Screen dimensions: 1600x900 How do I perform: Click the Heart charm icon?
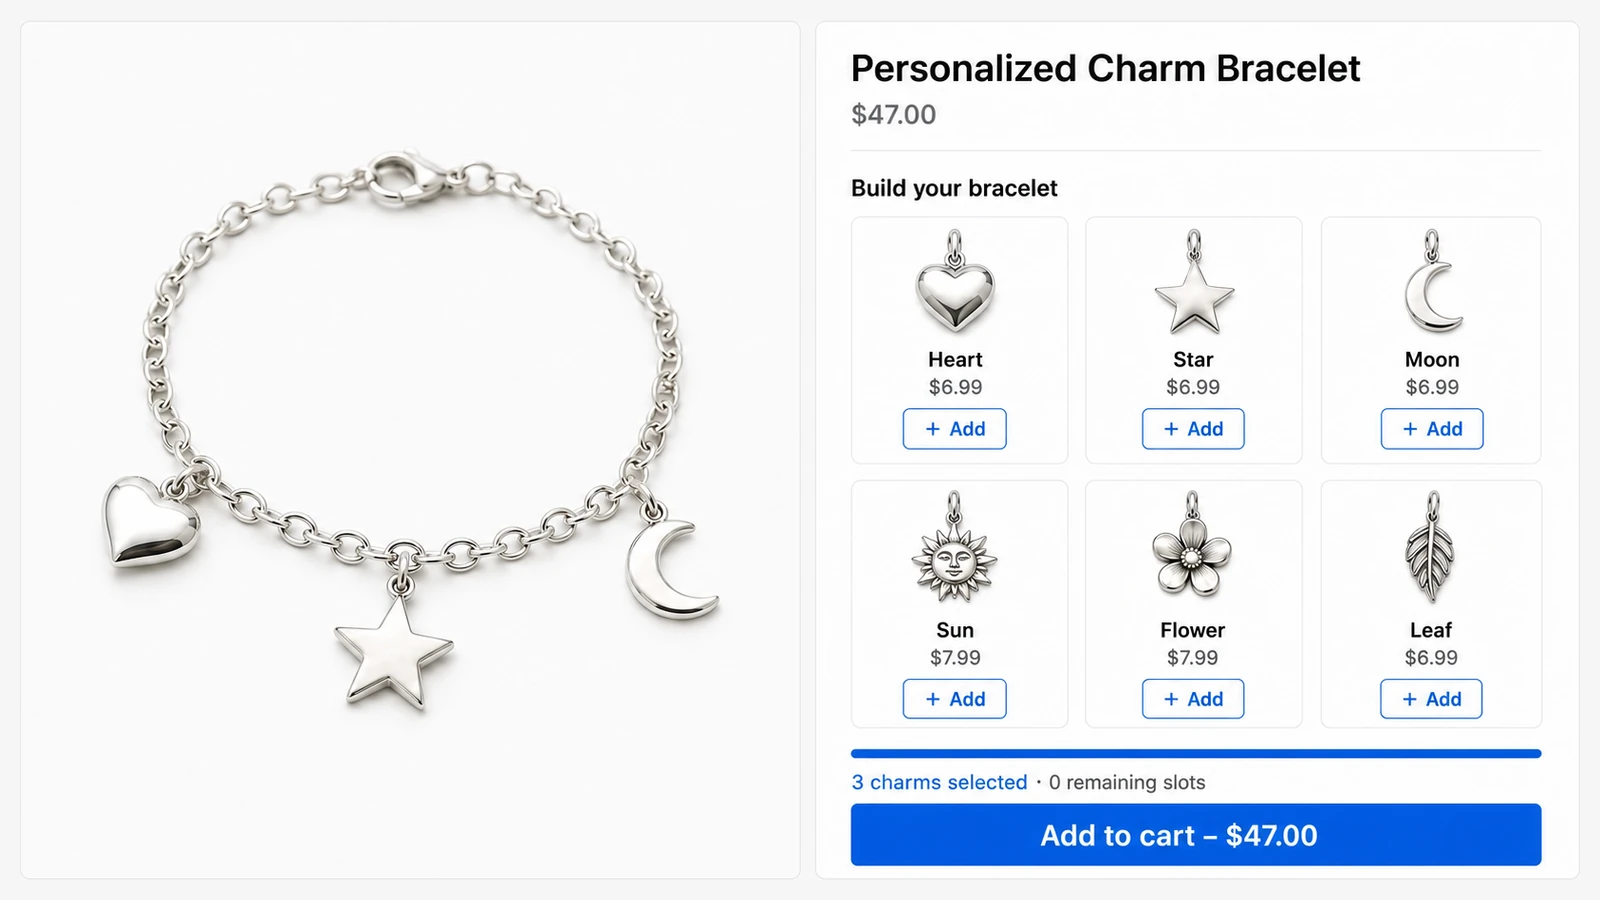pyautogui.click(x=955, y=283)
